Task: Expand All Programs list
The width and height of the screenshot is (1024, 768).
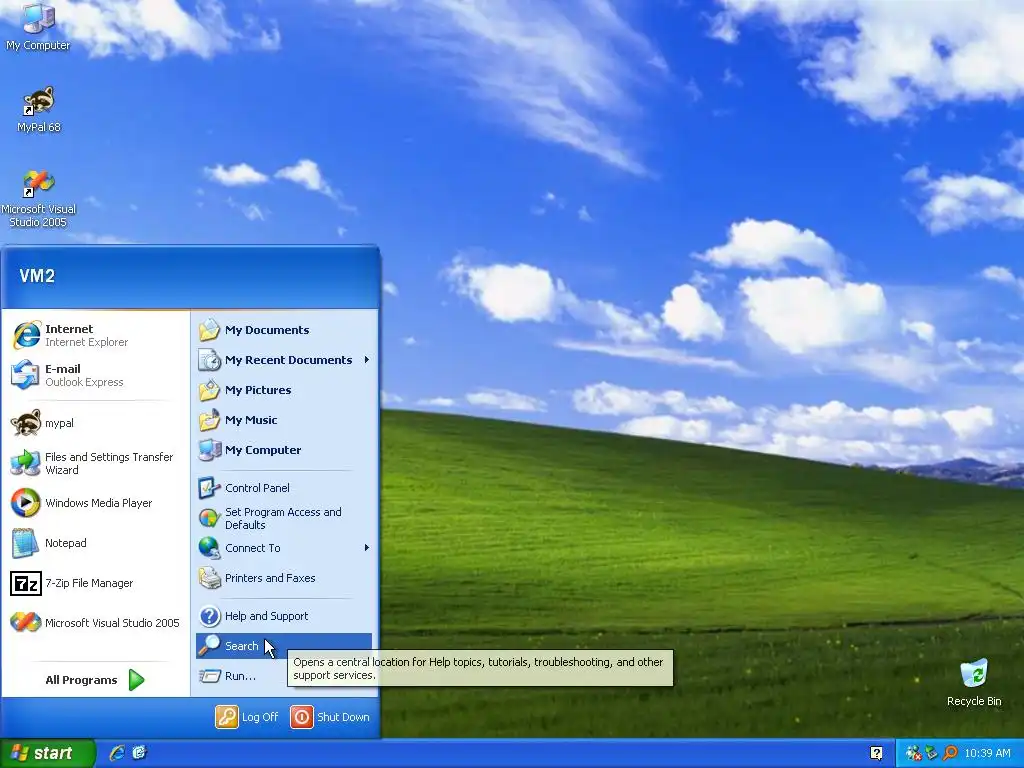Action: pyautogui.click(x=95, y=680)
